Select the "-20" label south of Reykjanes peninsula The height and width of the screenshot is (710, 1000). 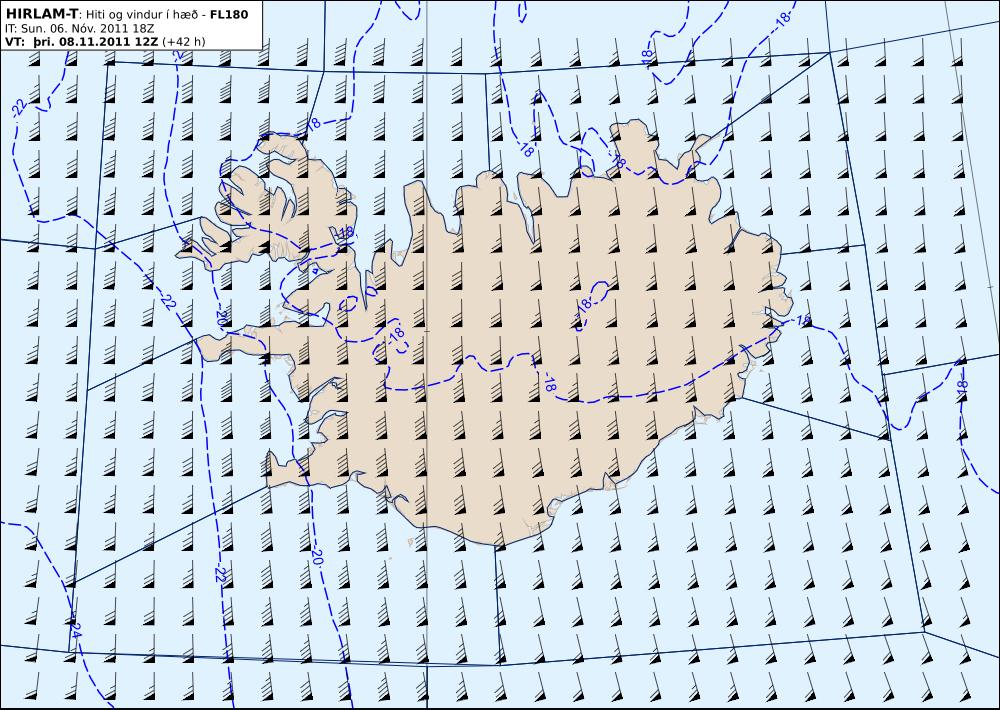point(317,557)
